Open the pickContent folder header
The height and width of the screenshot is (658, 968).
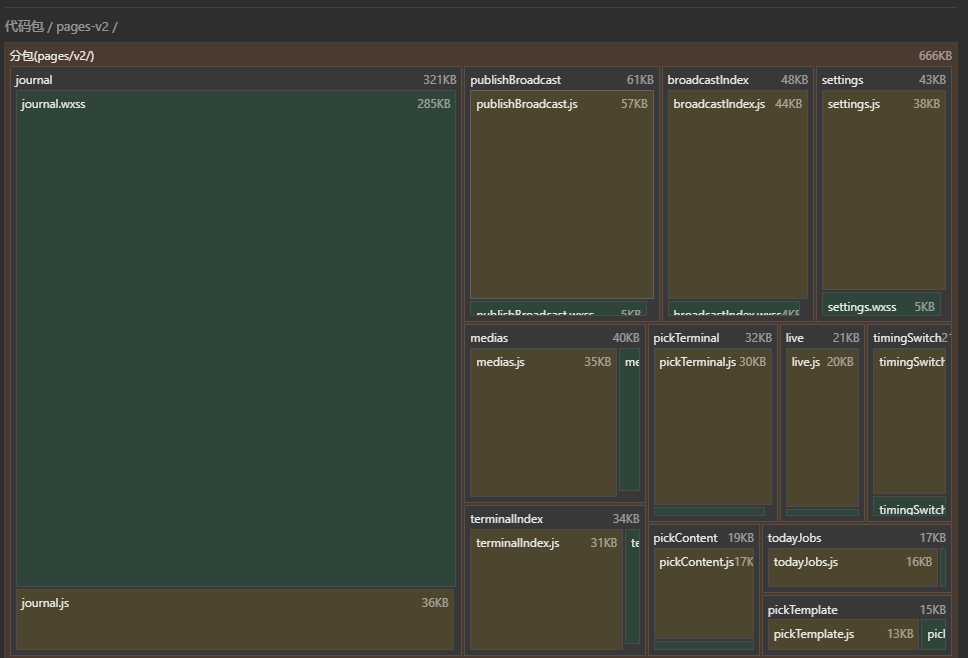tap(704, 538)
